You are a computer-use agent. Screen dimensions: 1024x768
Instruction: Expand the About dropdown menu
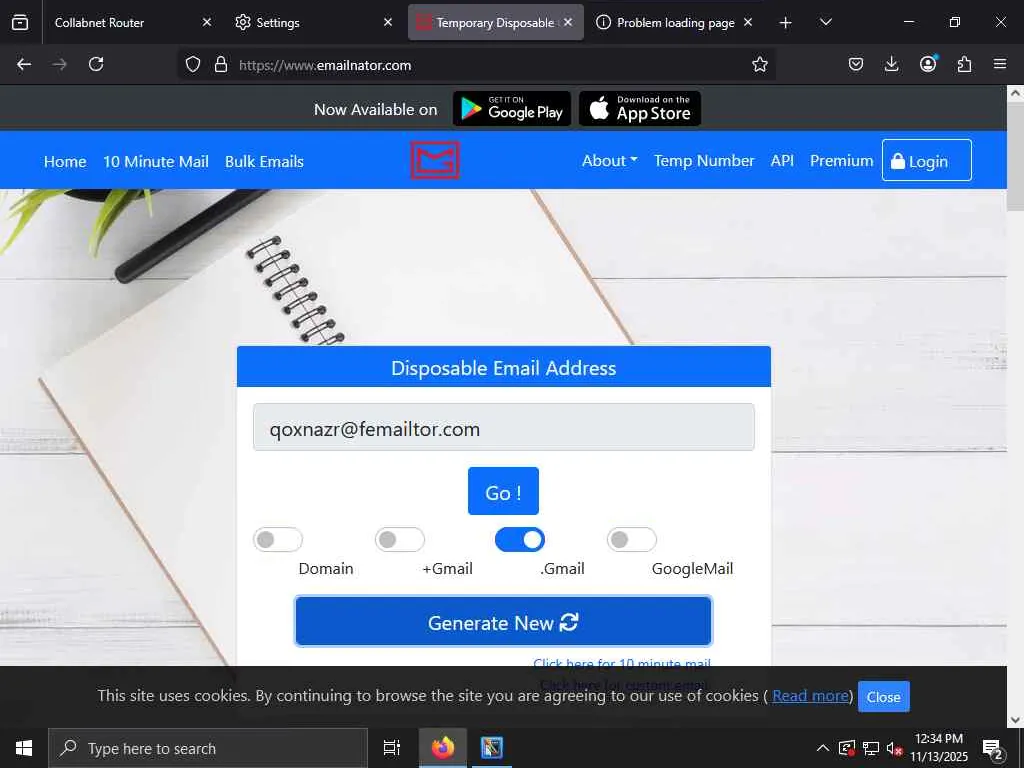[x=609, y=161]
